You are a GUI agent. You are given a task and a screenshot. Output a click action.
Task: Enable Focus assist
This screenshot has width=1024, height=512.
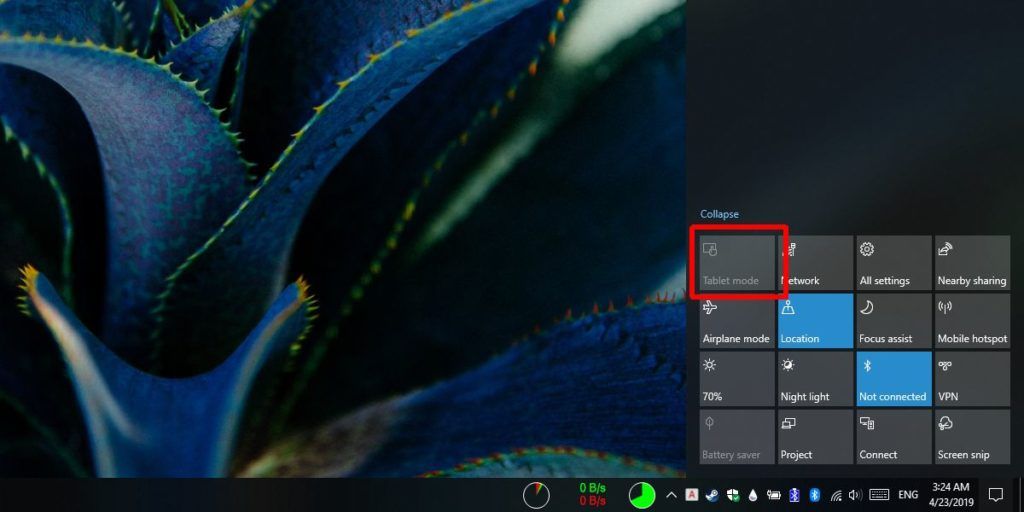pos(893,321)
